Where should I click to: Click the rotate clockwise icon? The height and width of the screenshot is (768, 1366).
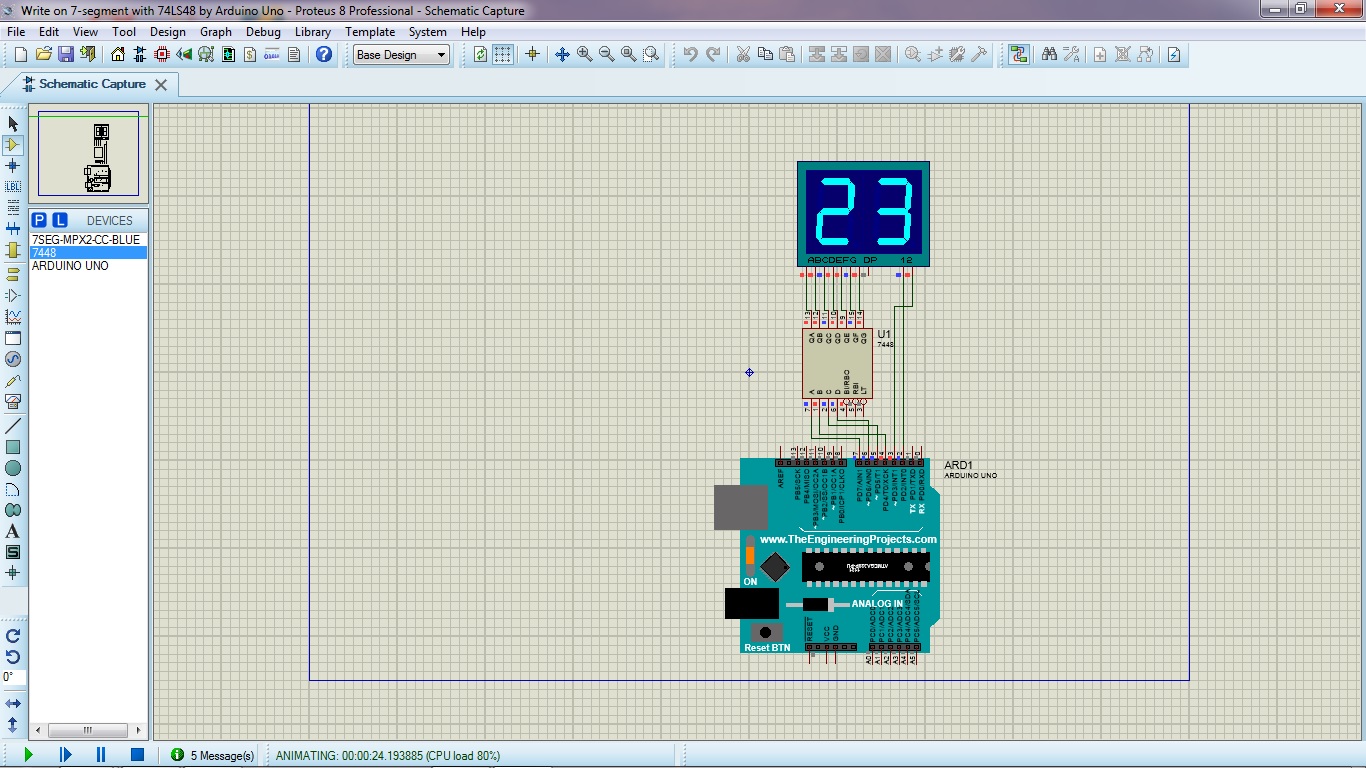(12, 637)
